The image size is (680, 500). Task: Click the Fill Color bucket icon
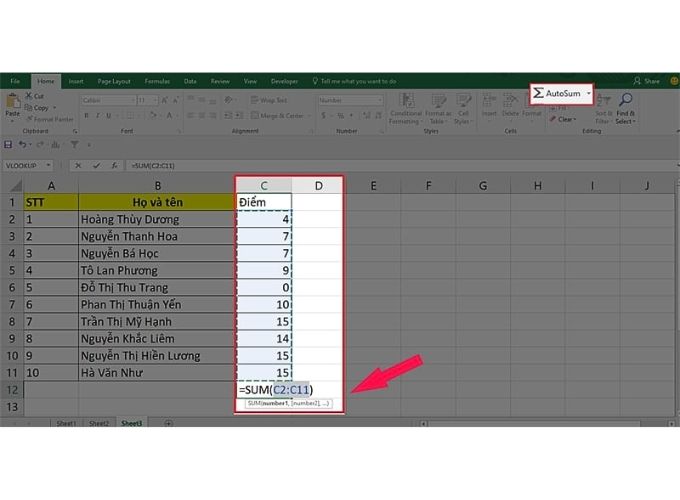tap(153, 115)
